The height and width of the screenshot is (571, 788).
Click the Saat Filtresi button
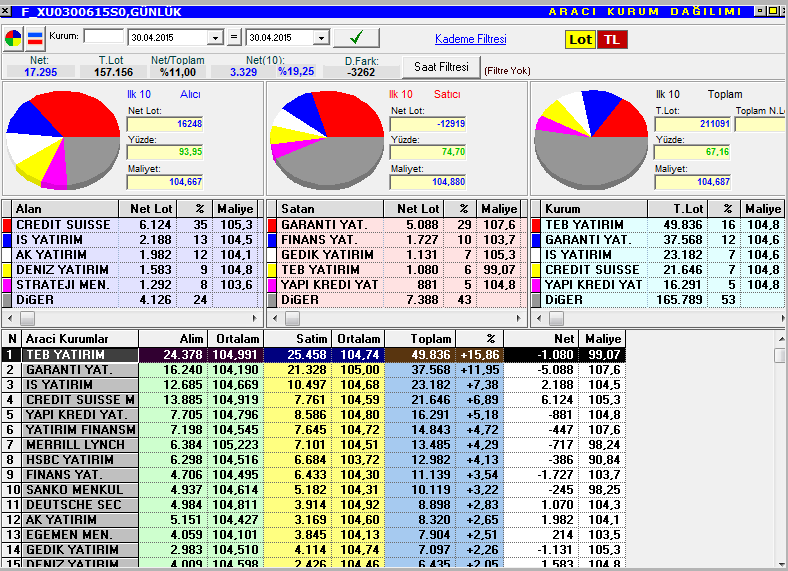point(441,67)
